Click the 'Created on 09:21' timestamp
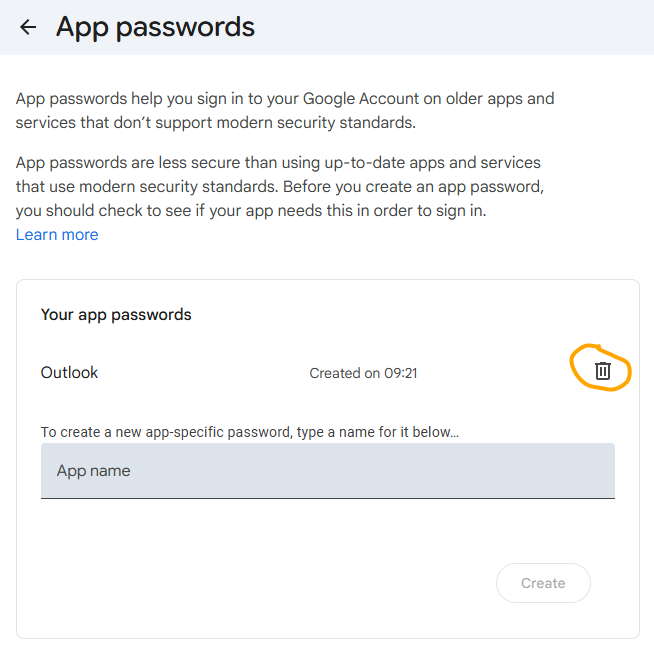 pyautogui.click(x=363, y=373)
